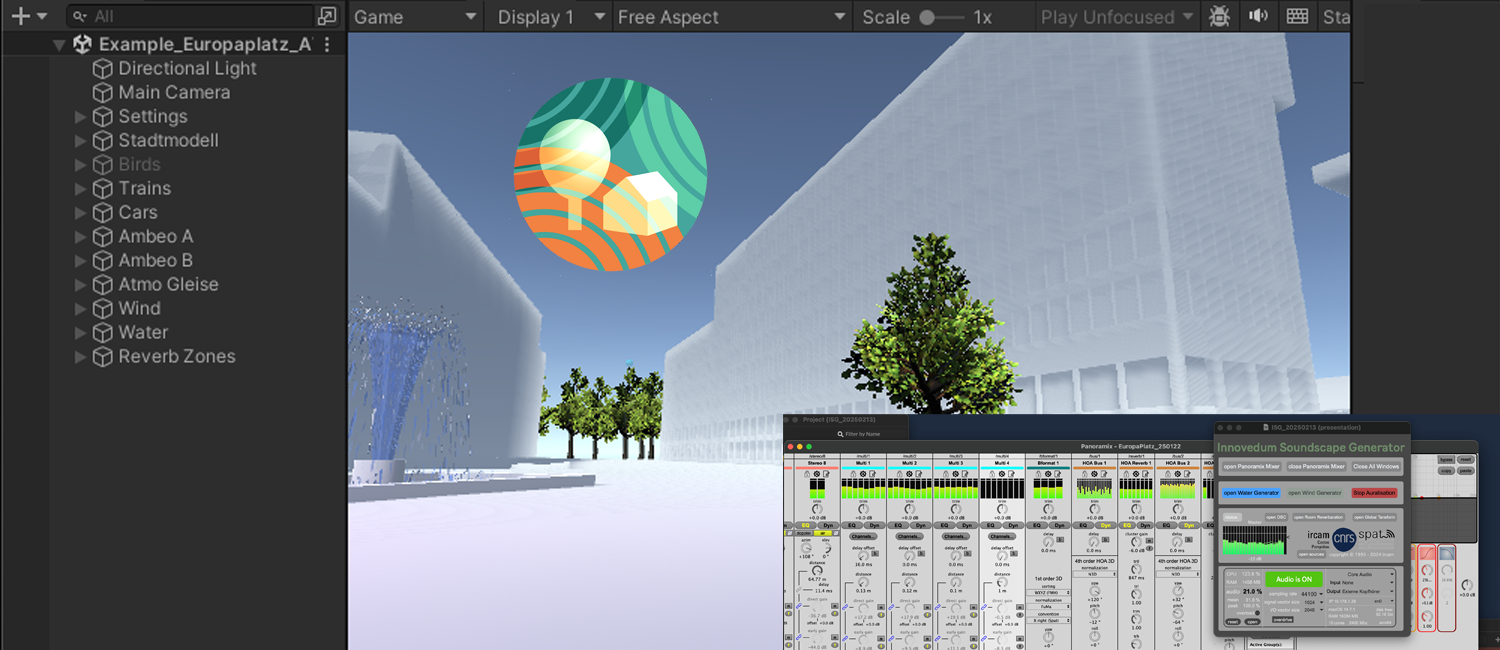
Task: Expand the Cars object in hierarchy
Action: tap(81, 213)
